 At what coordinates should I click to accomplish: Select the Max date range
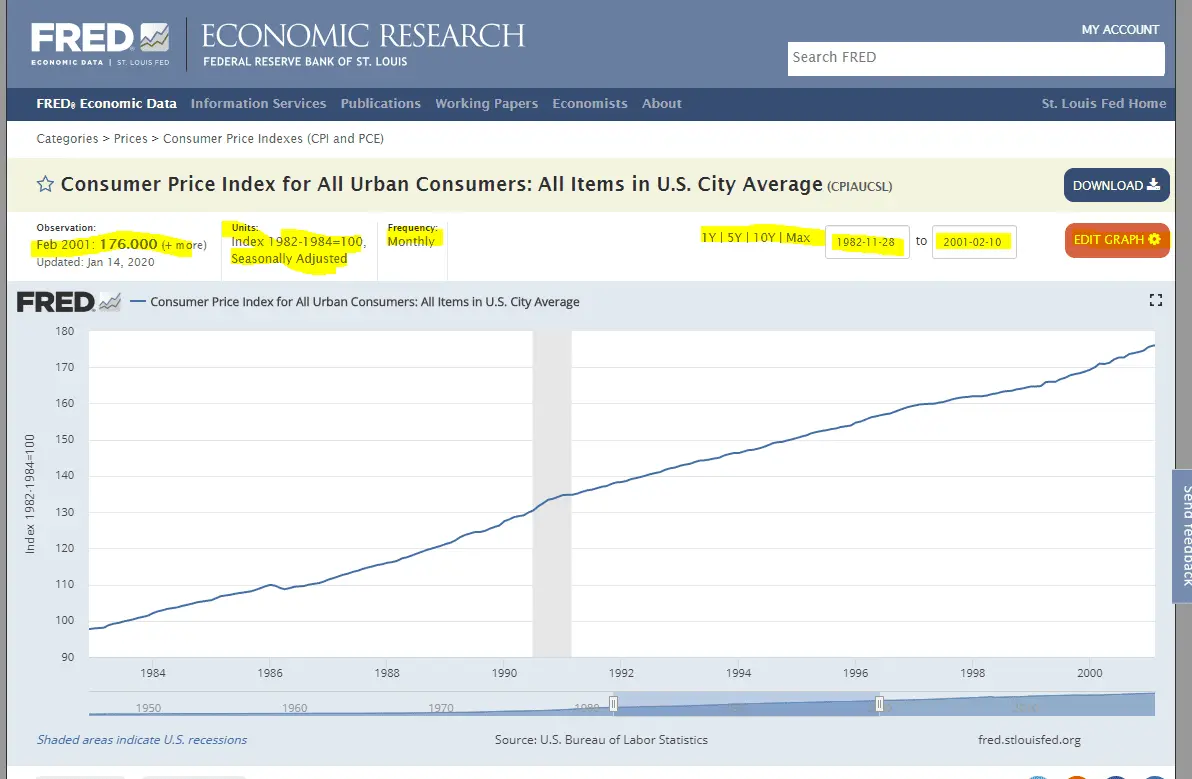pyautogui.click(x=797, y=238)
